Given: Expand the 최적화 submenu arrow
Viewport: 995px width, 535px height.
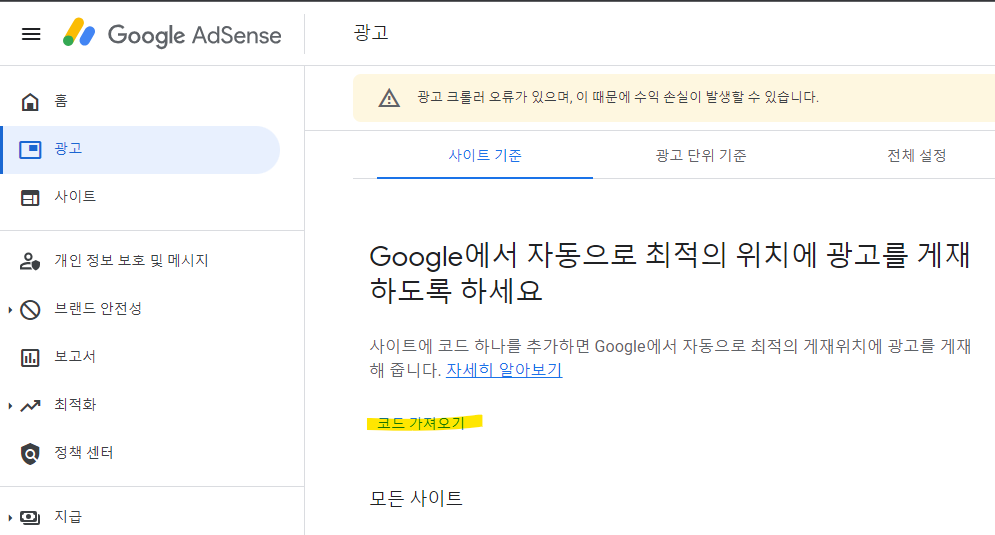Looking at the screenshot, I should [10, 406].
